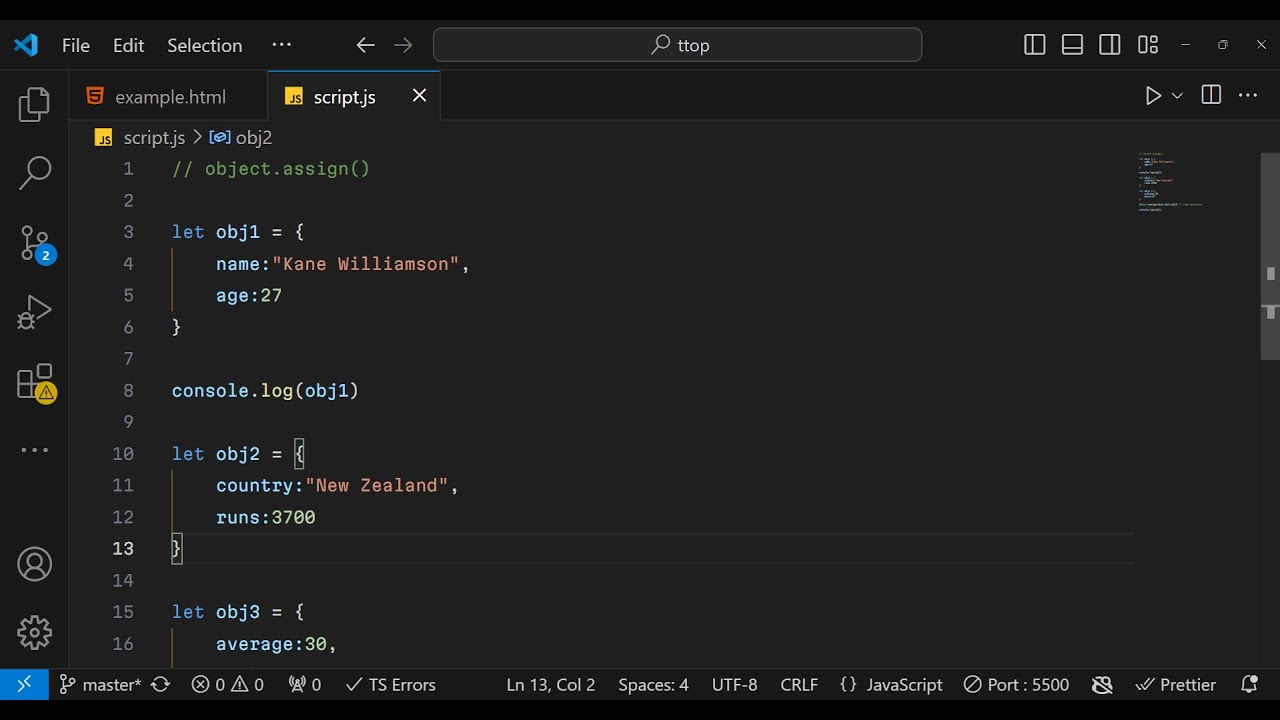1280x720 pixels.
Task: Open remote window button in status bar
Action: (24, 684)
